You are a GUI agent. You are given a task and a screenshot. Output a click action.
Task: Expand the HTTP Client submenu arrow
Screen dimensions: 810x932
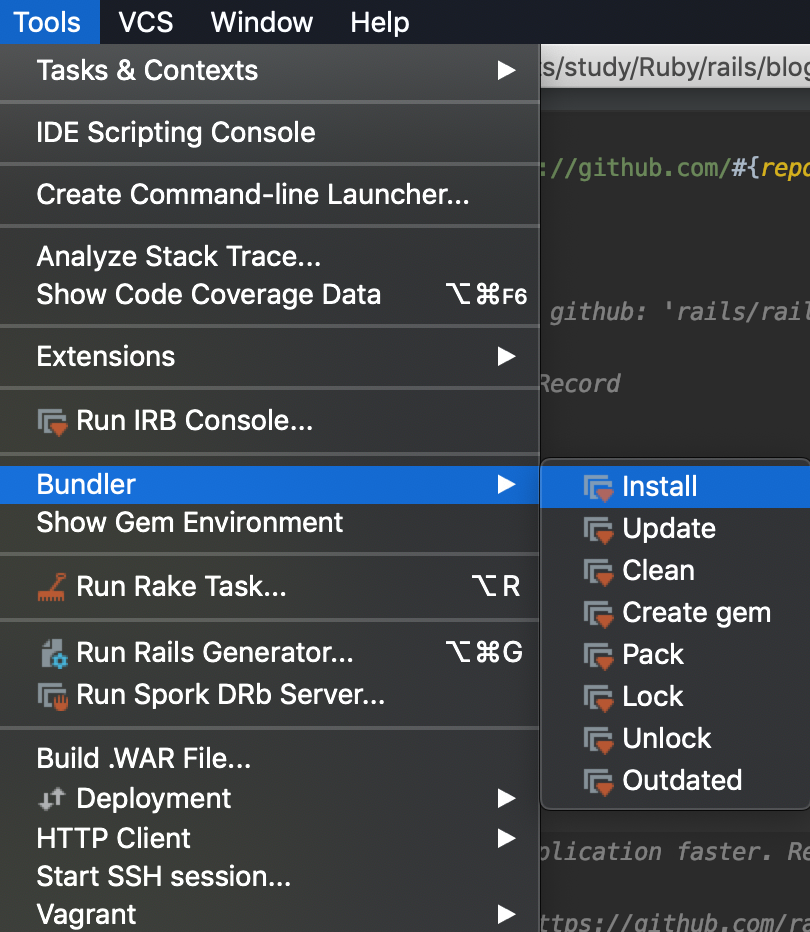(507, 838)
